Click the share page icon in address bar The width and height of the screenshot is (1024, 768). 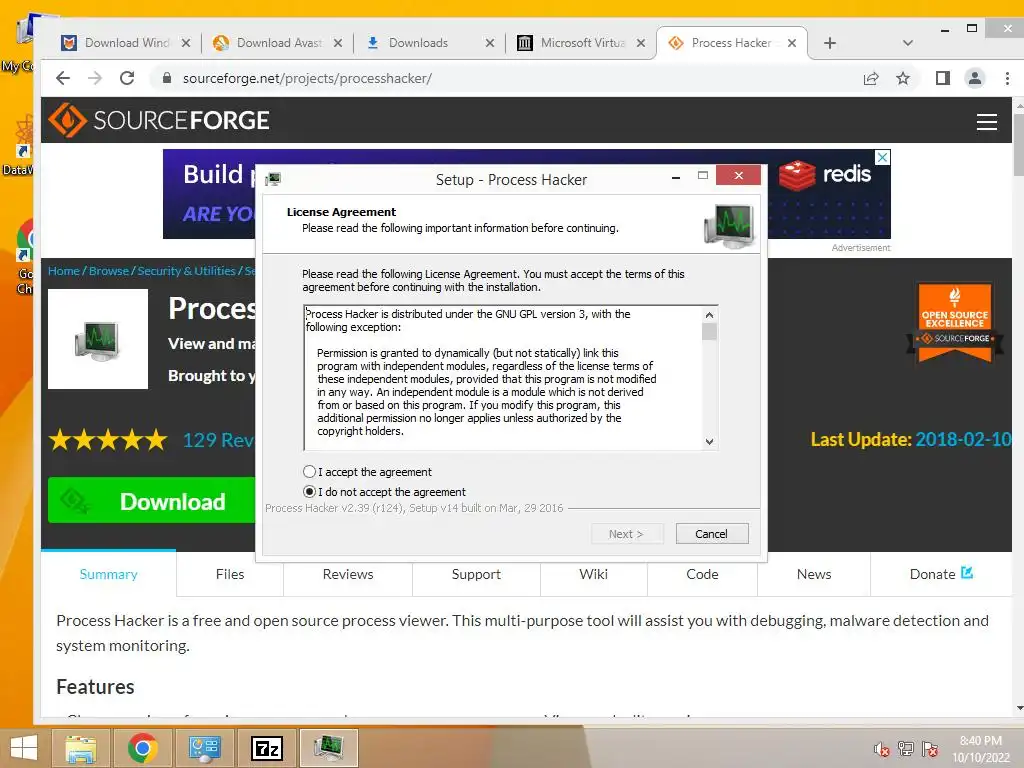pyautogui.click(x=871, y=78)
